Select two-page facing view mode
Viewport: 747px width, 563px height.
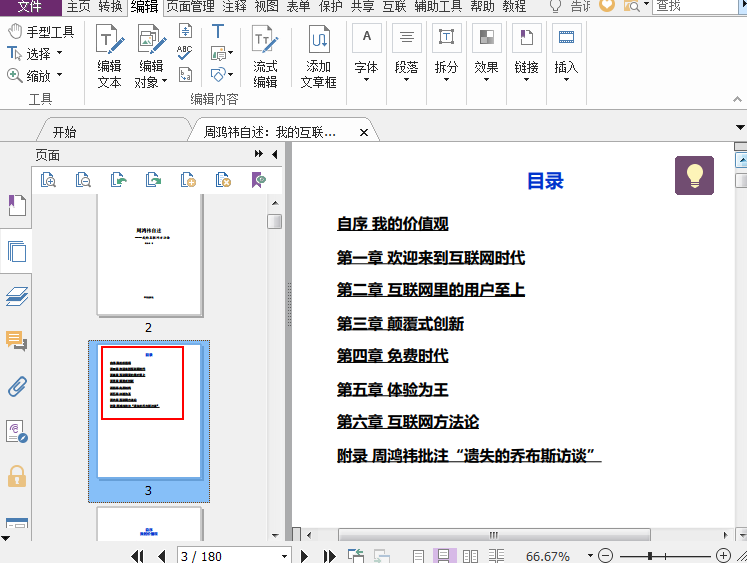[x=470, y=556]
